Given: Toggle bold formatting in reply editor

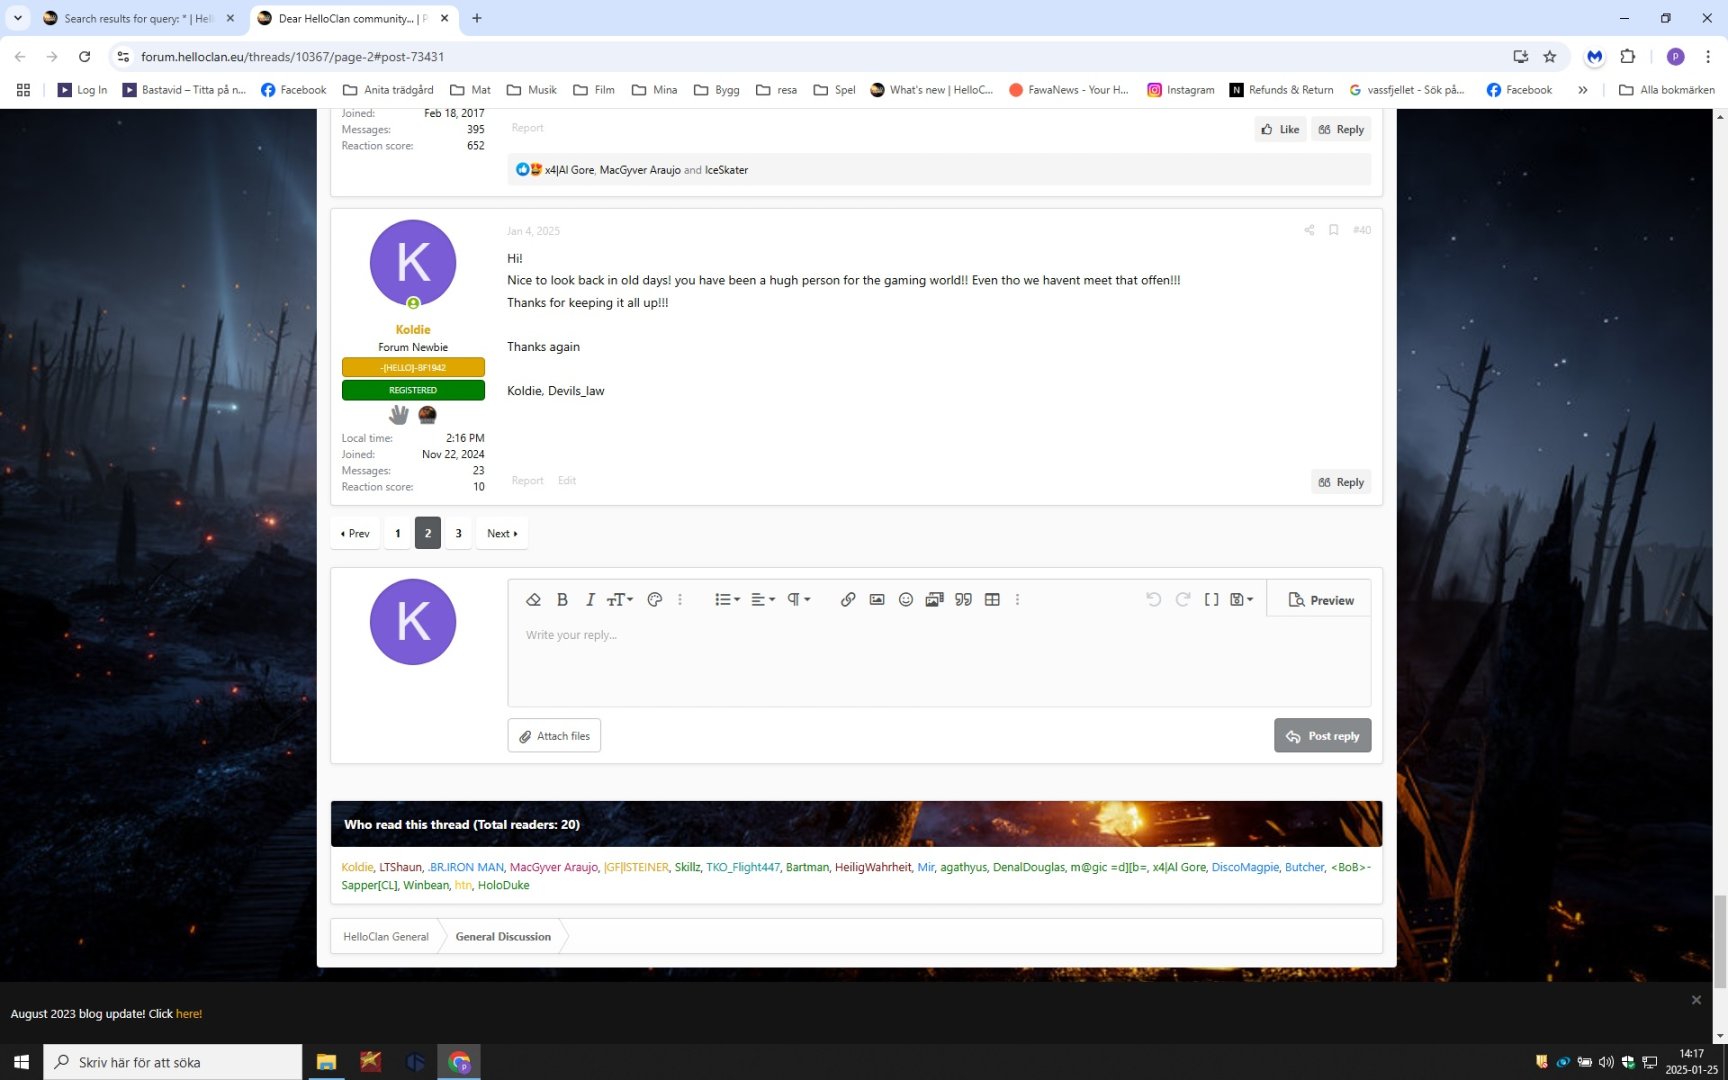Looking at the screenshot, I should pyautogui.click(x=562, y=600).
